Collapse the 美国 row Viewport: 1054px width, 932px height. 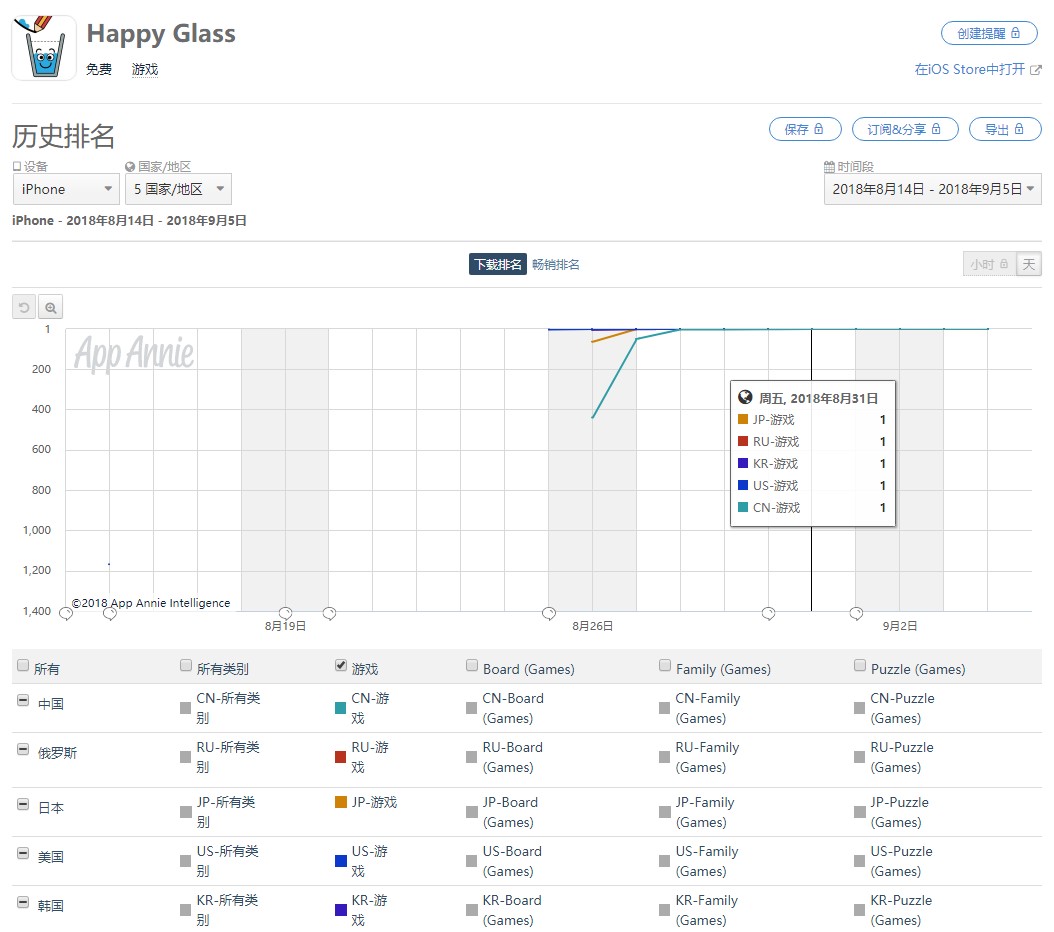pyautogui.click(x=23, y=854)
